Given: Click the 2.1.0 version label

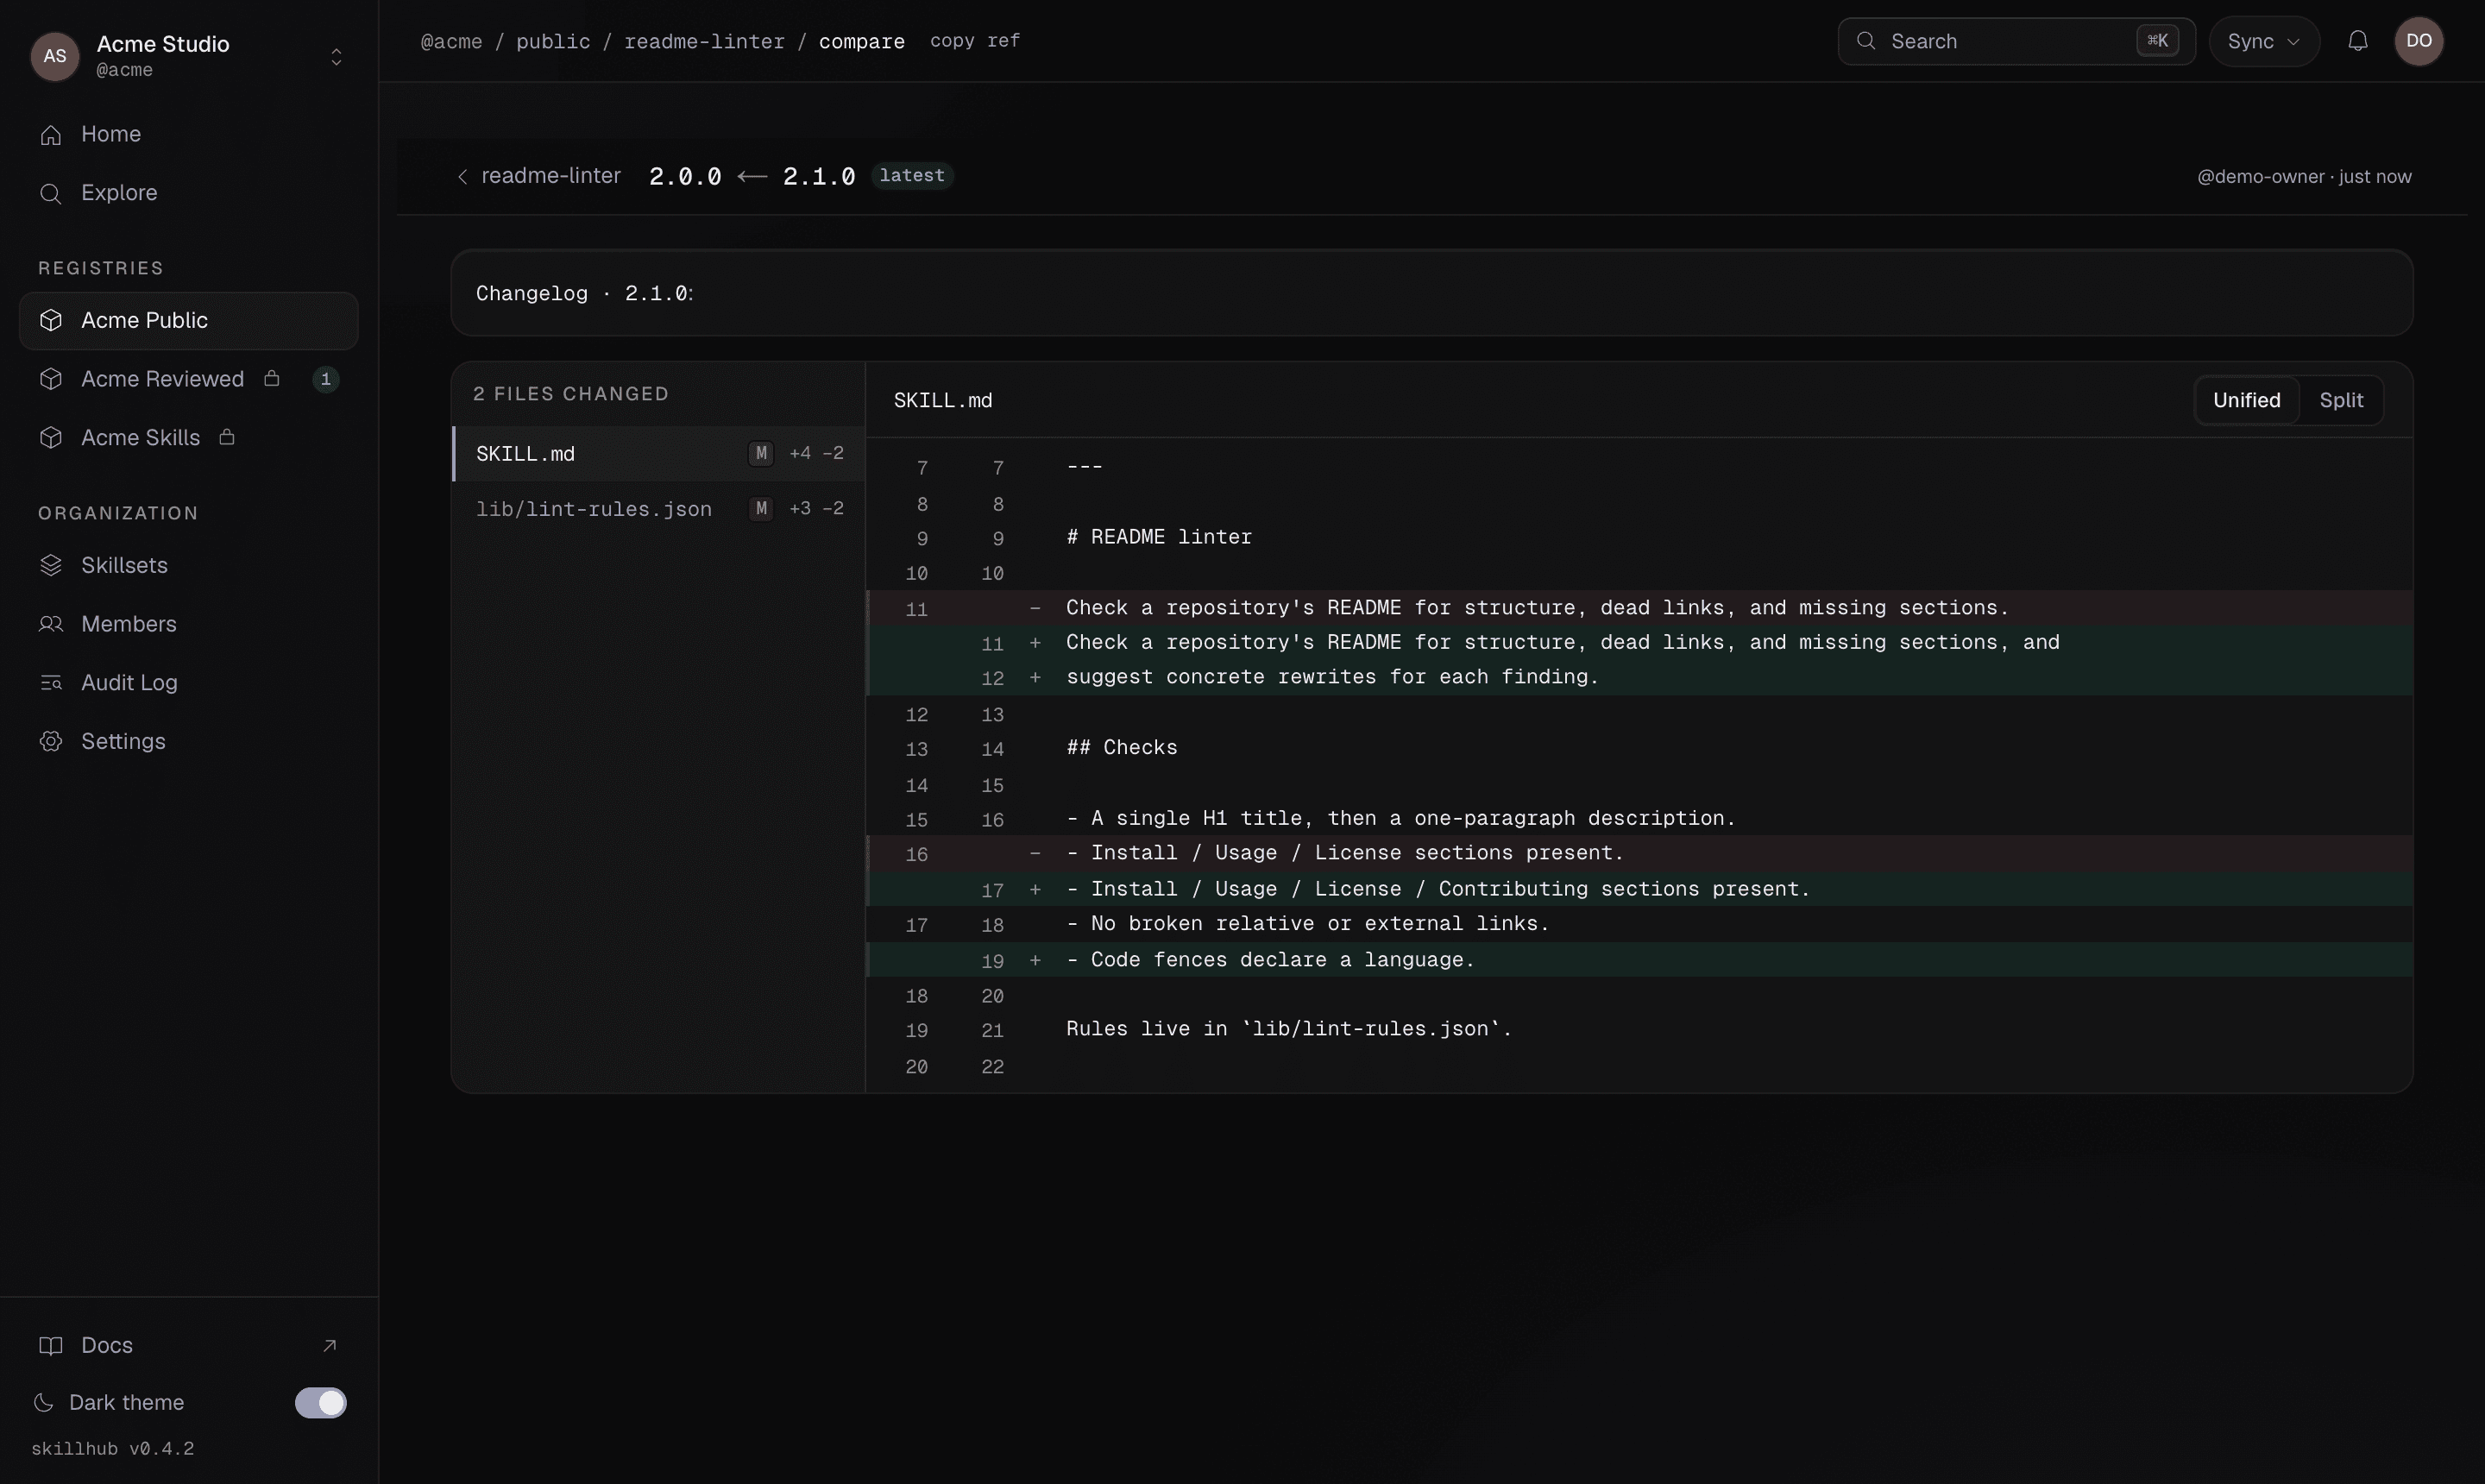Looking at the screenshot, I should pos(818,176).
